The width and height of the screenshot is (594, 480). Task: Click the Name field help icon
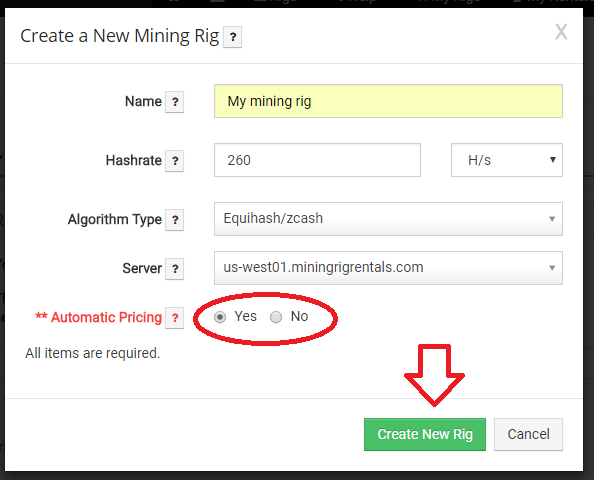point(175,102)
